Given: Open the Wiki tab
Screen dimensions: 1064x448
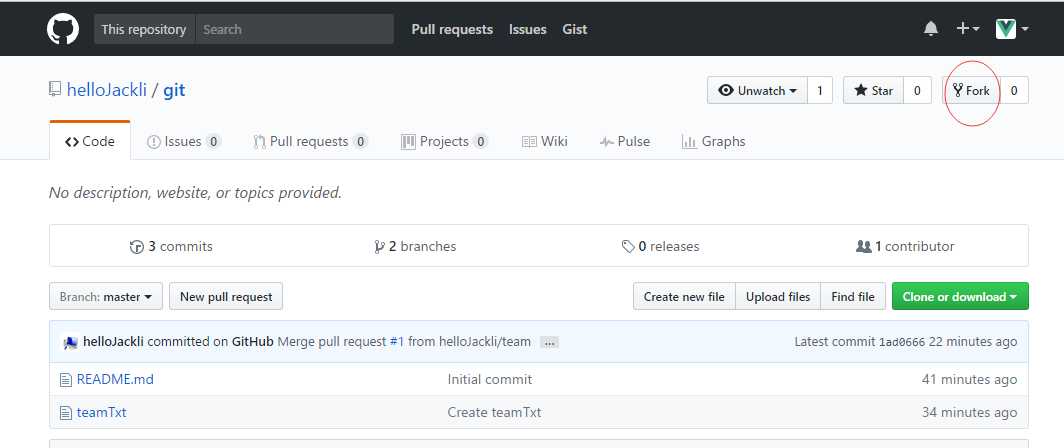Looking at the screenshot, I should tap(545, 142).
